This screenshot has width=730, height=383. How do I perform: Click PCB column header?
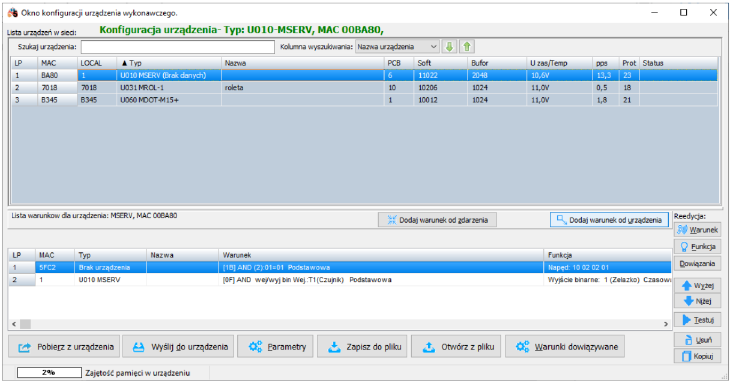click(x=399, y=63)
